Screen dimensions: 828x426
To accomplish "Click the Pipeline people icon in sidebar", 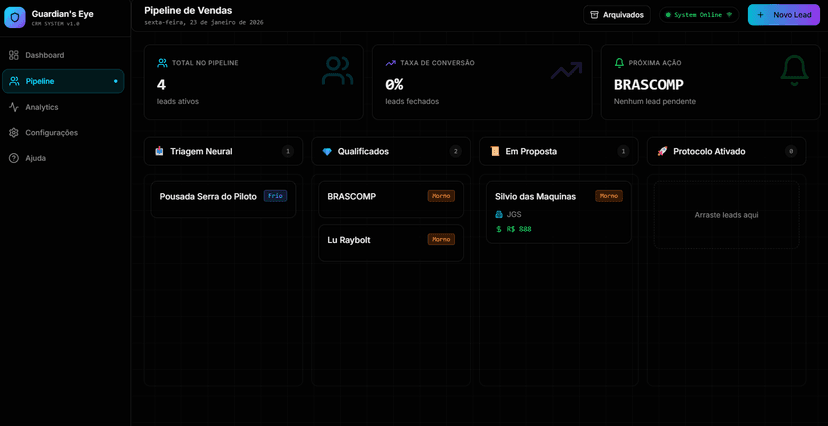I will point(14,81).
